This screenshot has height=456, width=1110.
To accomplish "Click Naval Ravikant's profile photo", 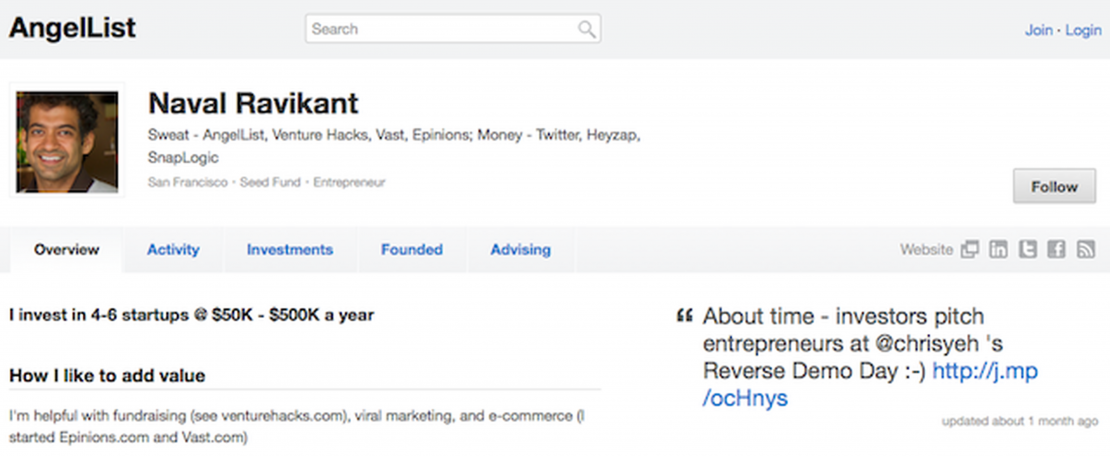I will (x=67, y=141).
